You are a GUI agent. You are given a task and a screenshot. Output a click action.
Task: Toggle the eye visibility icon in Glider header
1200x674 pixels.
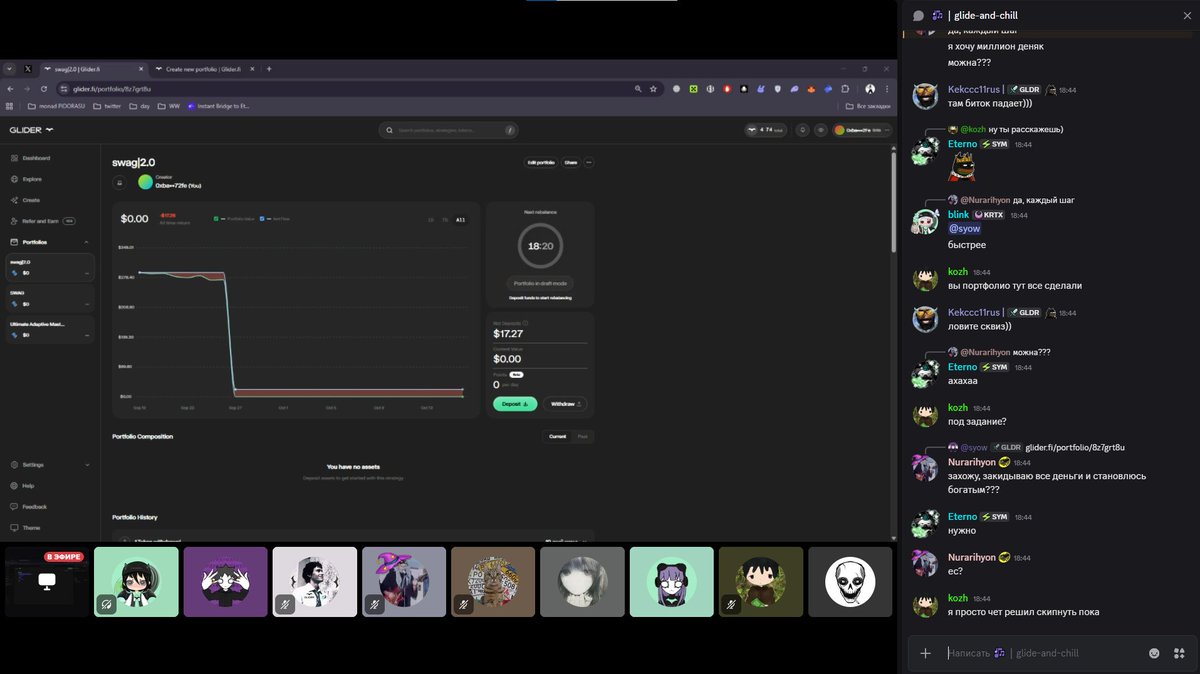820,130
